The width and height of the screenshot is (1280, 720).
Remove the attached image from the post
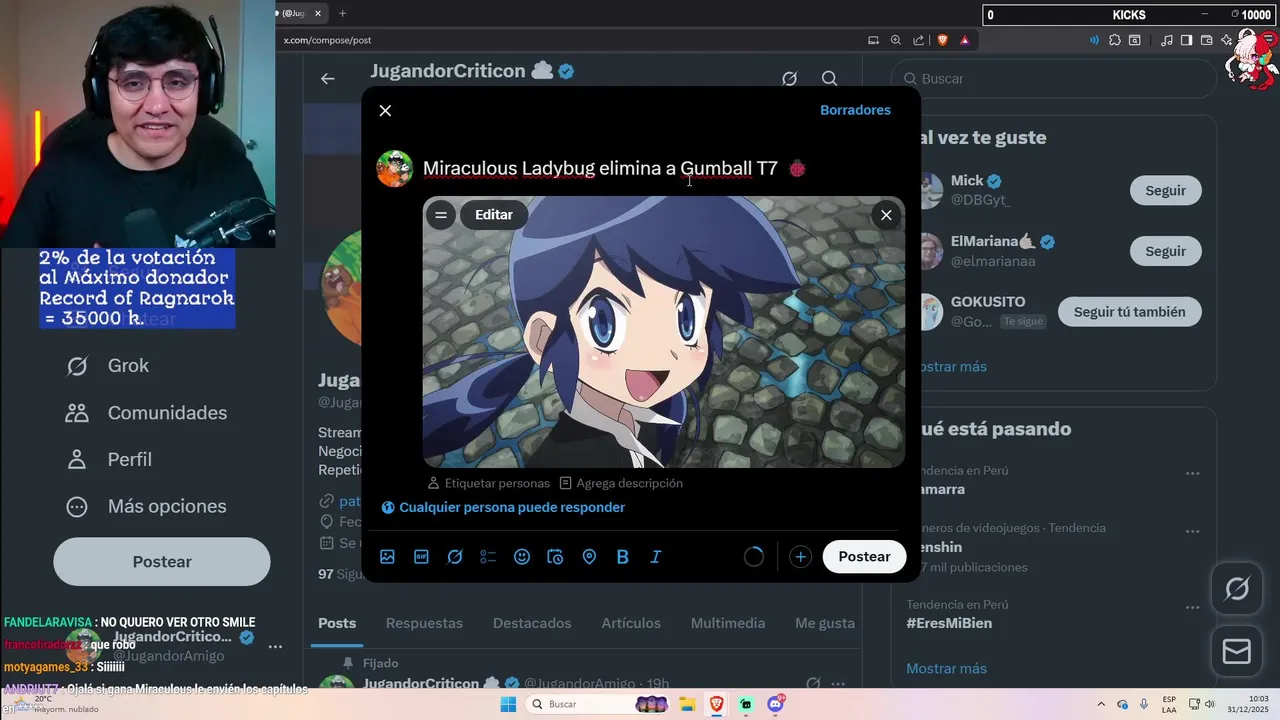tap(886, 215)
